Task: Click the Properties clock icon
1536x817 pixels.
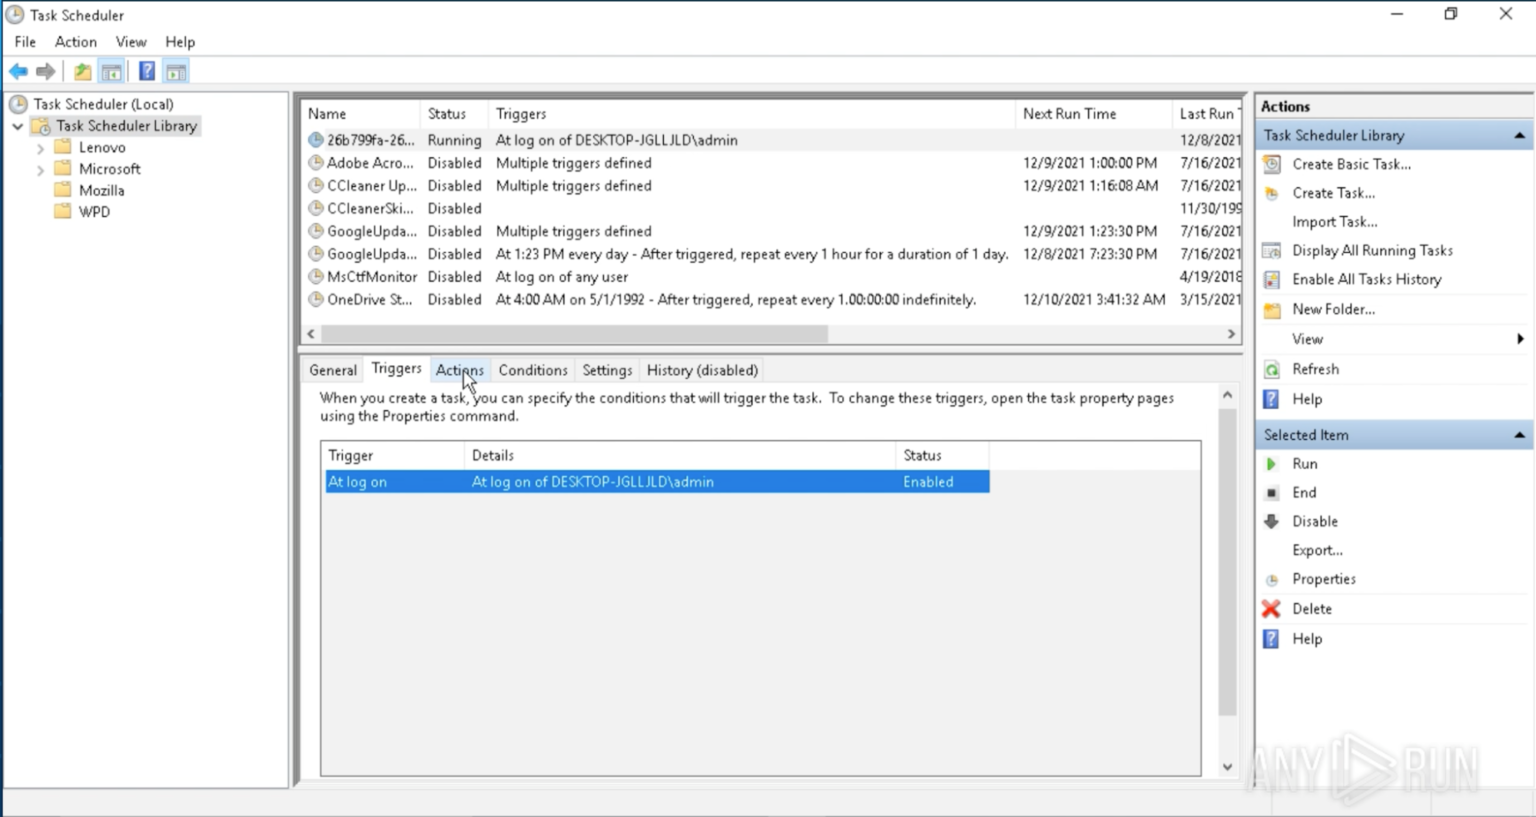Action: [1272, 580]
